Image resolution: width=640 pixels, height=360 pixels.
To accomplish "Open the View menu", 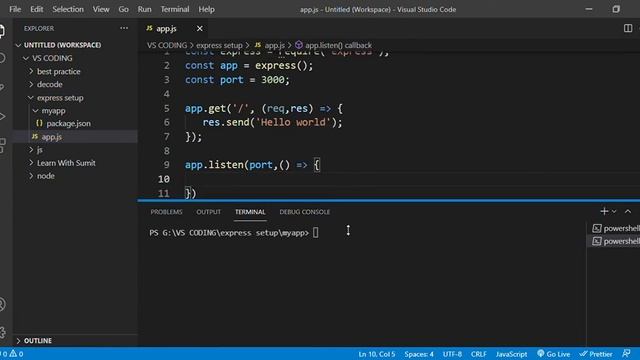I will point(101,9).
